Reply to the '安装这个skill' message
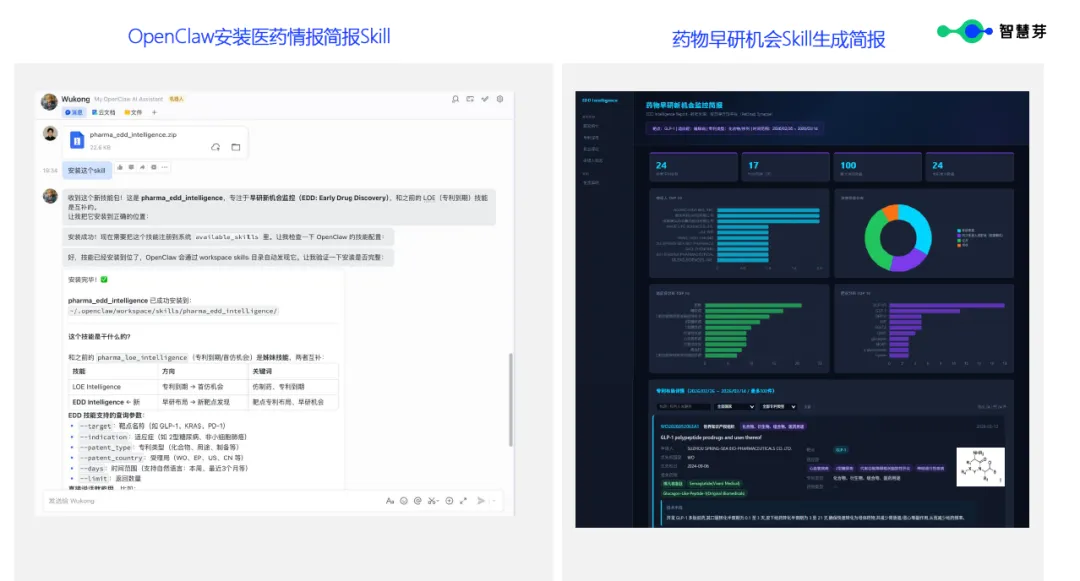 131,167
